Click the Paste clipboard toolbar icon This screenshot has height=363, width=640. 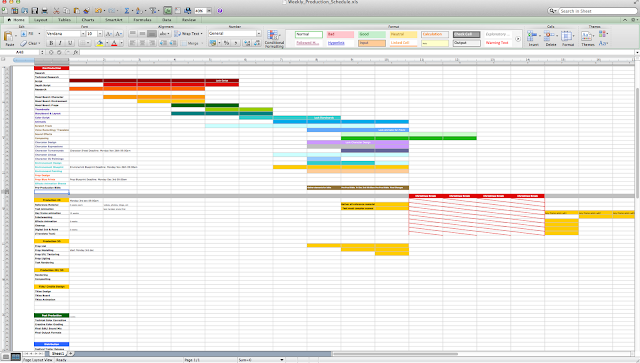76,11
